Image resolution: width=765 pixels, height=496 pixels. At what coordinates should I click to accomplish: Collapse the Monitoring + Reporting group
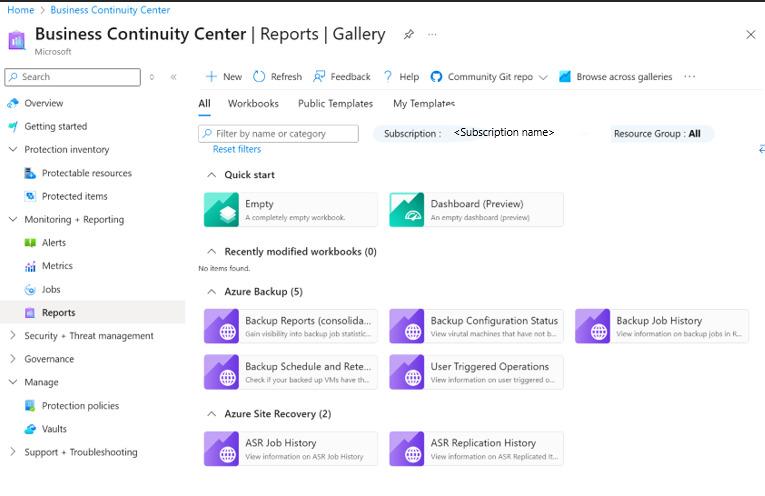(13, 219)
